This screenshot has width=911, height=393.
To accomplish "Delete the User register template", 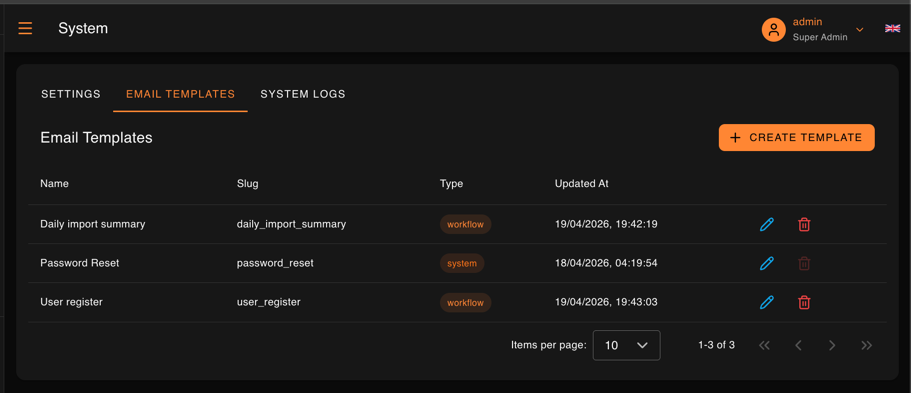I will pos(804,302).
